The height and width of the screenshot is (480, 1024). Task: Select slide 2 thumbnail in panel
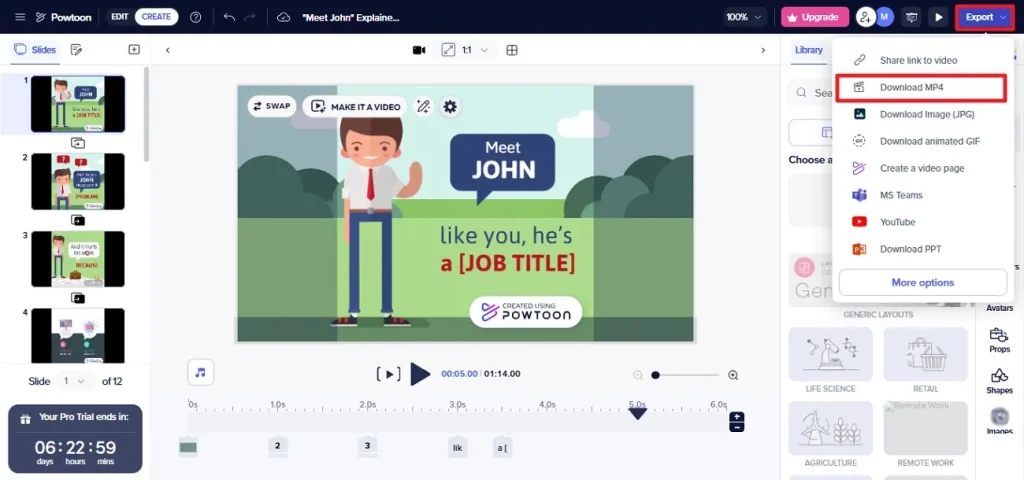[78, 181]
